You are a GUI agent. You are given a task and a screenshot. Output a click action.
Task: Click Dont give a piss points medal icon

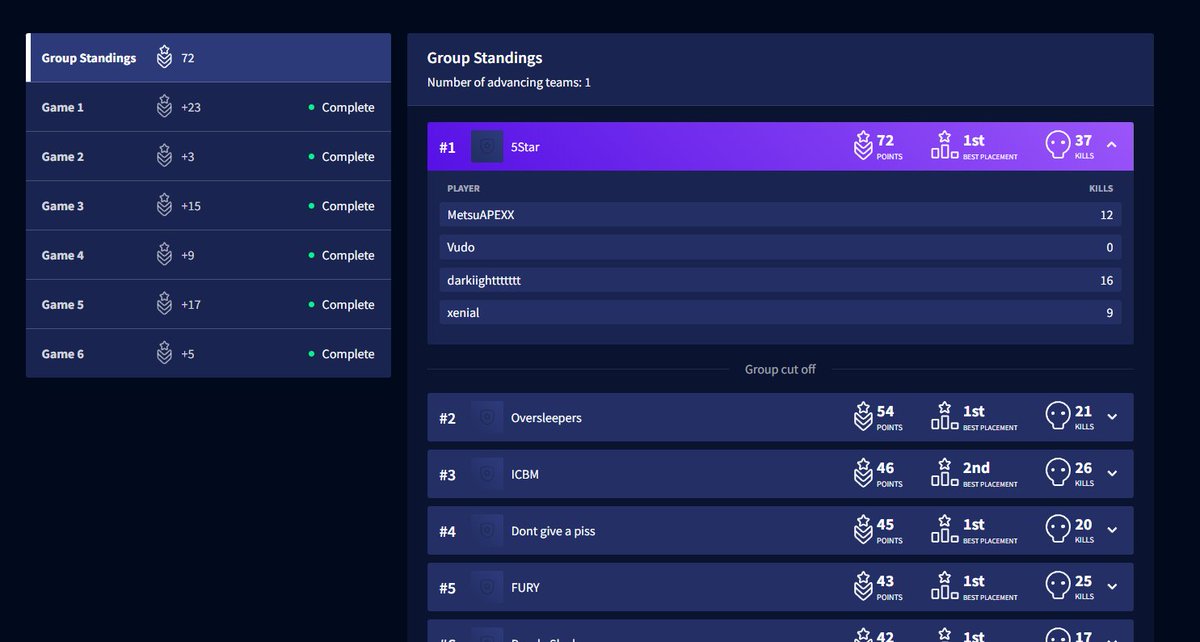point(863,530)
